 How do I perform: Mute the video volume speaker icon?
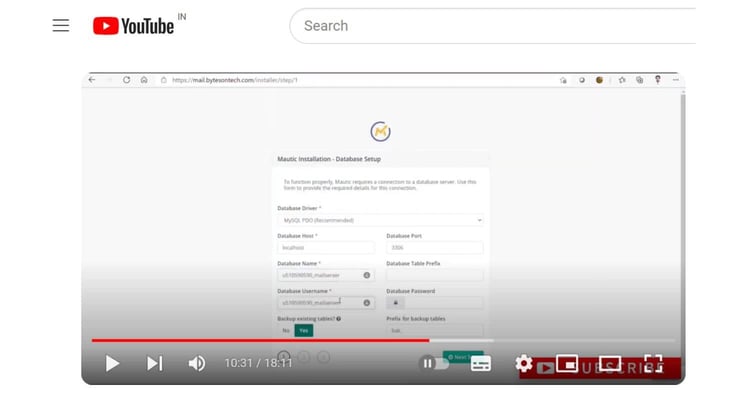click(197, 363)
